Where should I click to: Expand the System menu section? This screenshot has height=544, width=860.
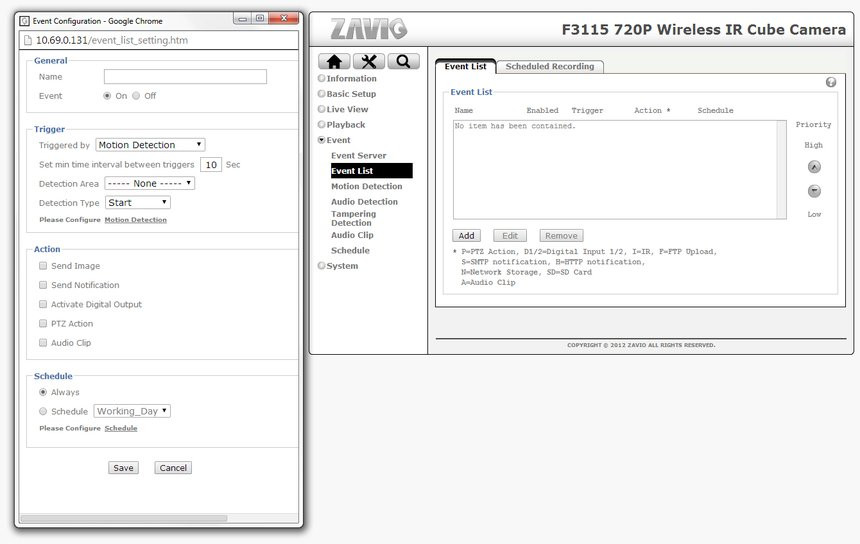click(338, 265)
